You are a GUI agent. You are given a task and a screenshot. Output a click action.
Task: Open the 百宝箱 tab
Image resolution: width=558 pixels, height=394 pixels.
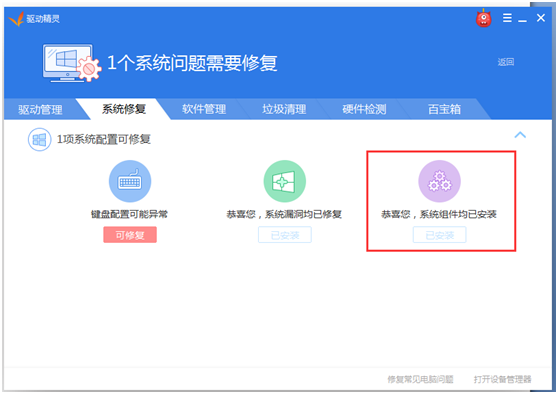pos(444,109)
